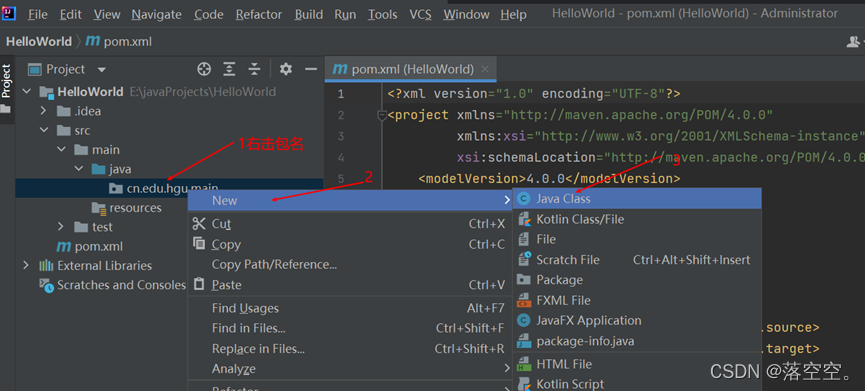865x391 pixels.
Task: Click the JavaFX Application icon
Action: click(x=524, y=320)
